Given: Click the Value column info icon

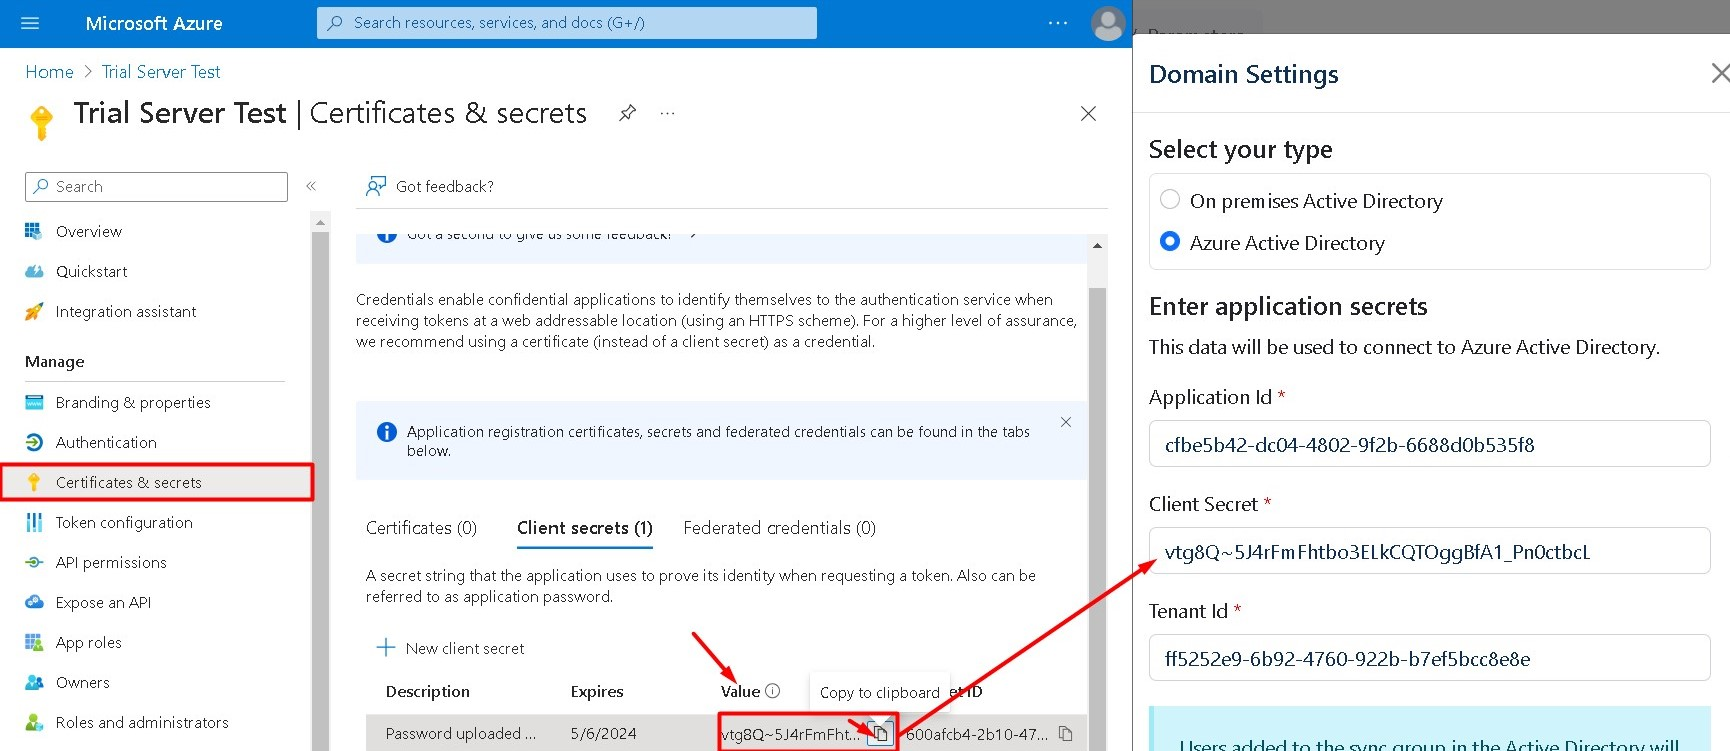Looking at the screenshot, I should pyautogui.click(x=772, y=691).
